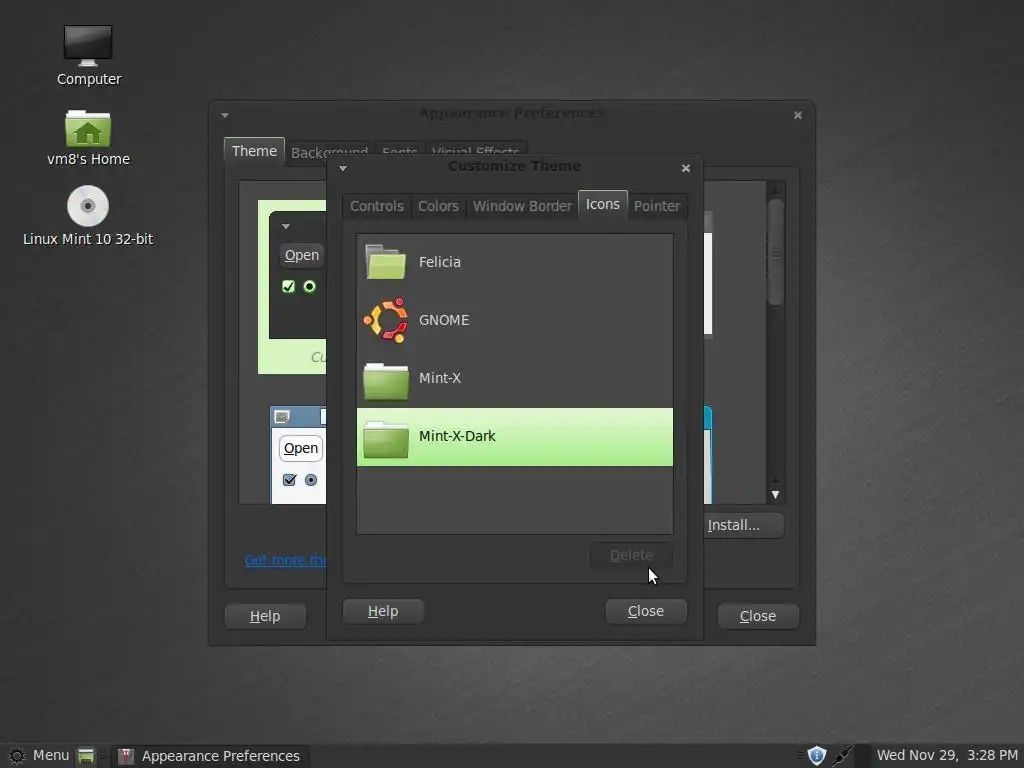This screenshot has height=768, width=1024.
Task: Toggle the radio button in the blue theme preview
Action: point(311,480)
